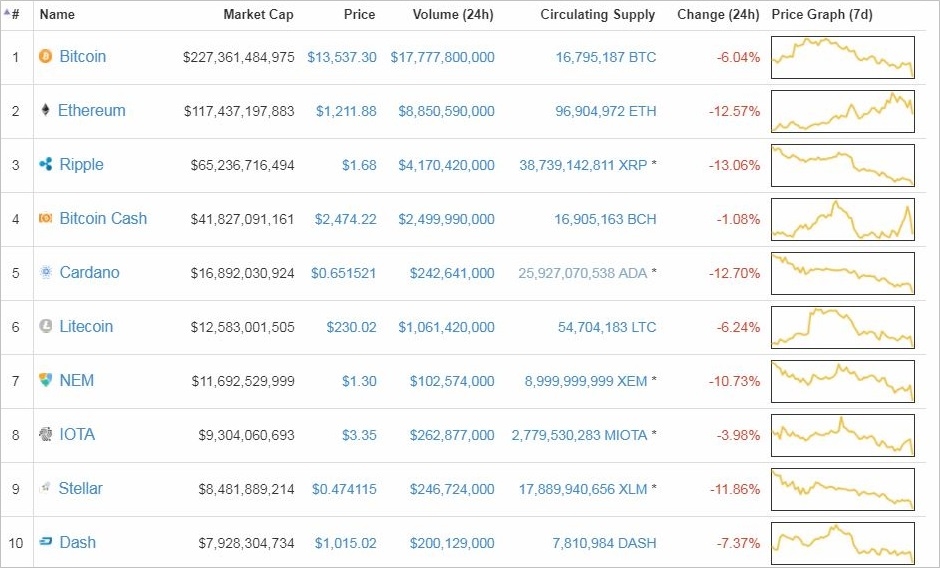The image size is (940, 568).
Task: Sort by Market Cap column header
Action: click(x=258, y=15)
